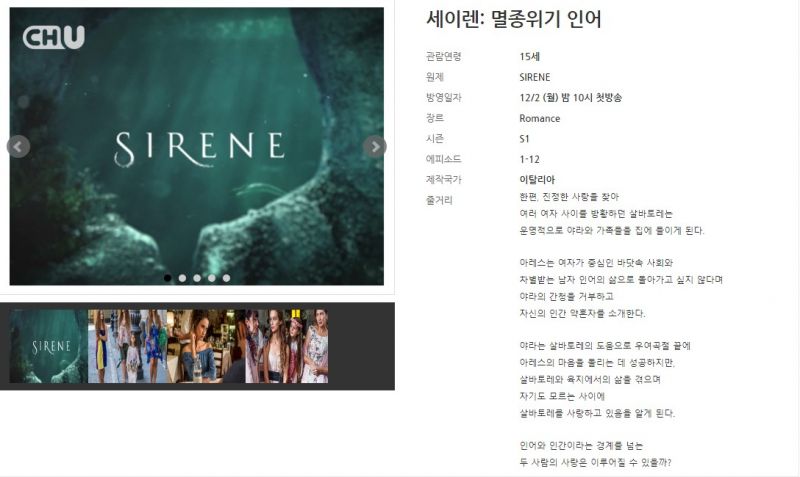Open the thumbnail of four women in dresses
This screenshot has width=800, height=477.
pos(287,346)
